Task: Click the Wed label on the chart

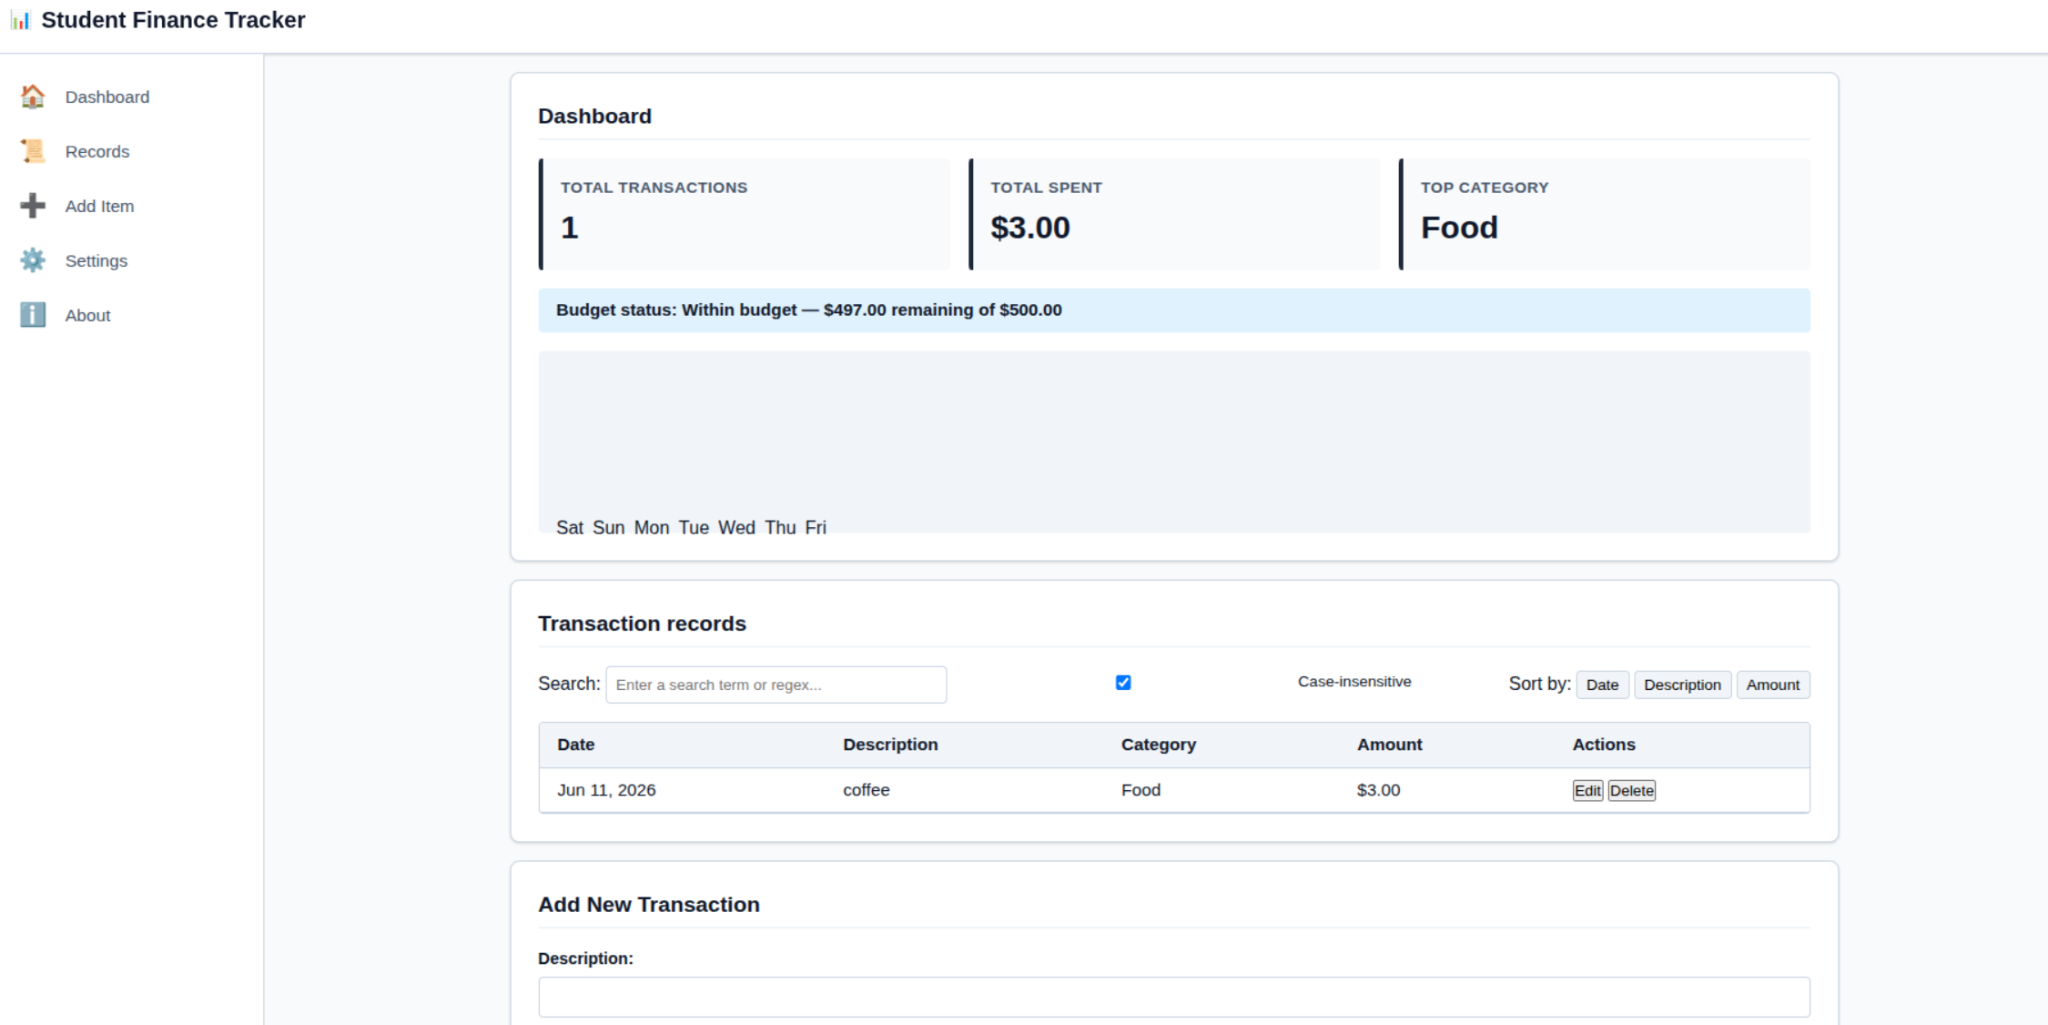Action: point(737,527)
